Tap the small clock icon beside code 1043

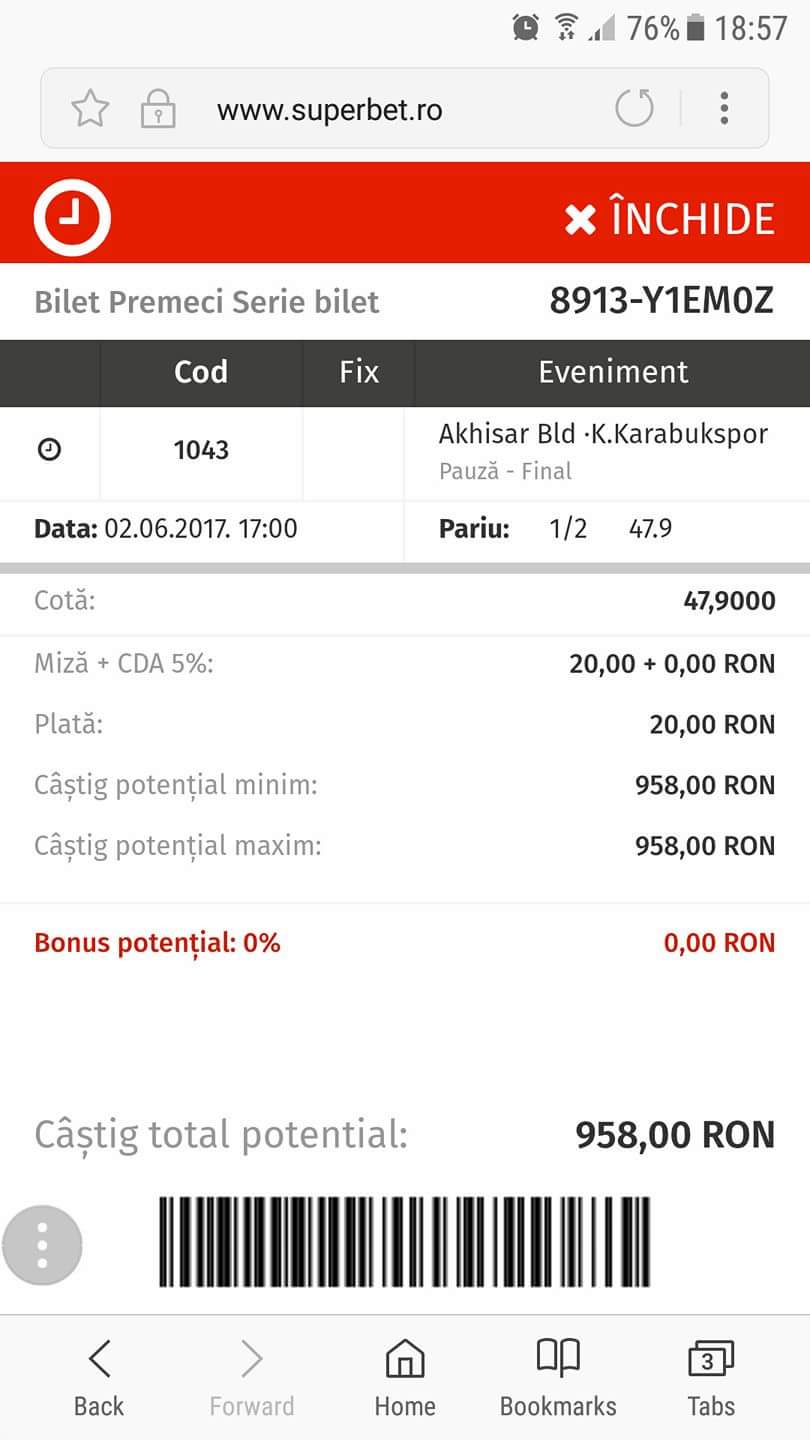[49, 450]
